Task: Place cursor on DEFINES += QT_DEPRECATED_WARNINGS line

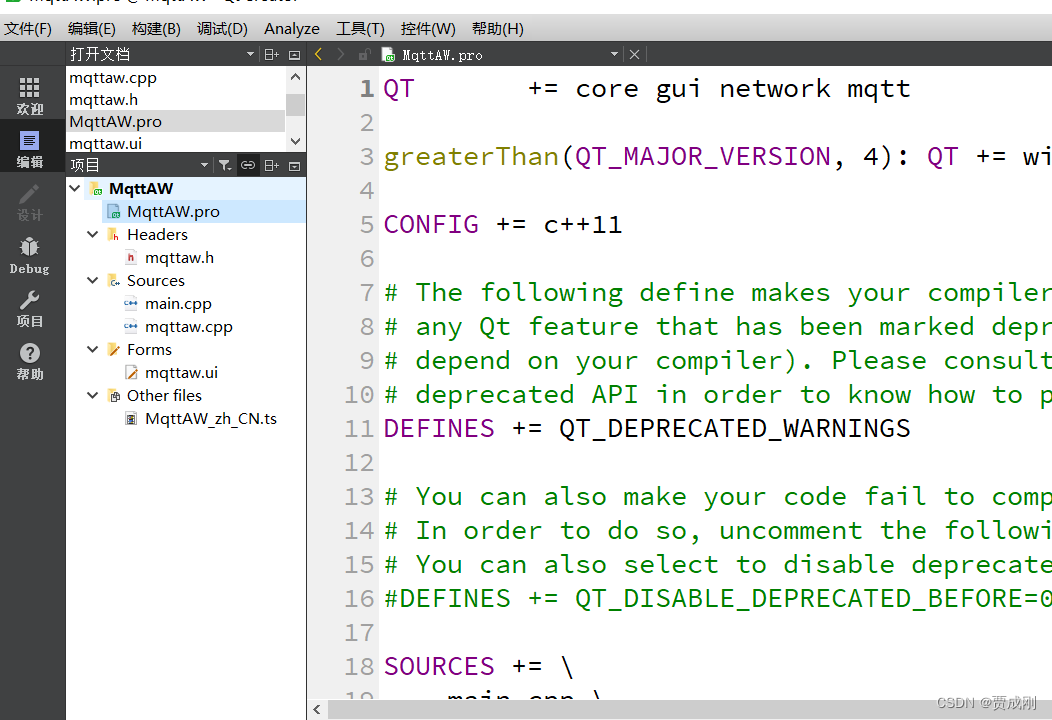Action: point(647,429)
